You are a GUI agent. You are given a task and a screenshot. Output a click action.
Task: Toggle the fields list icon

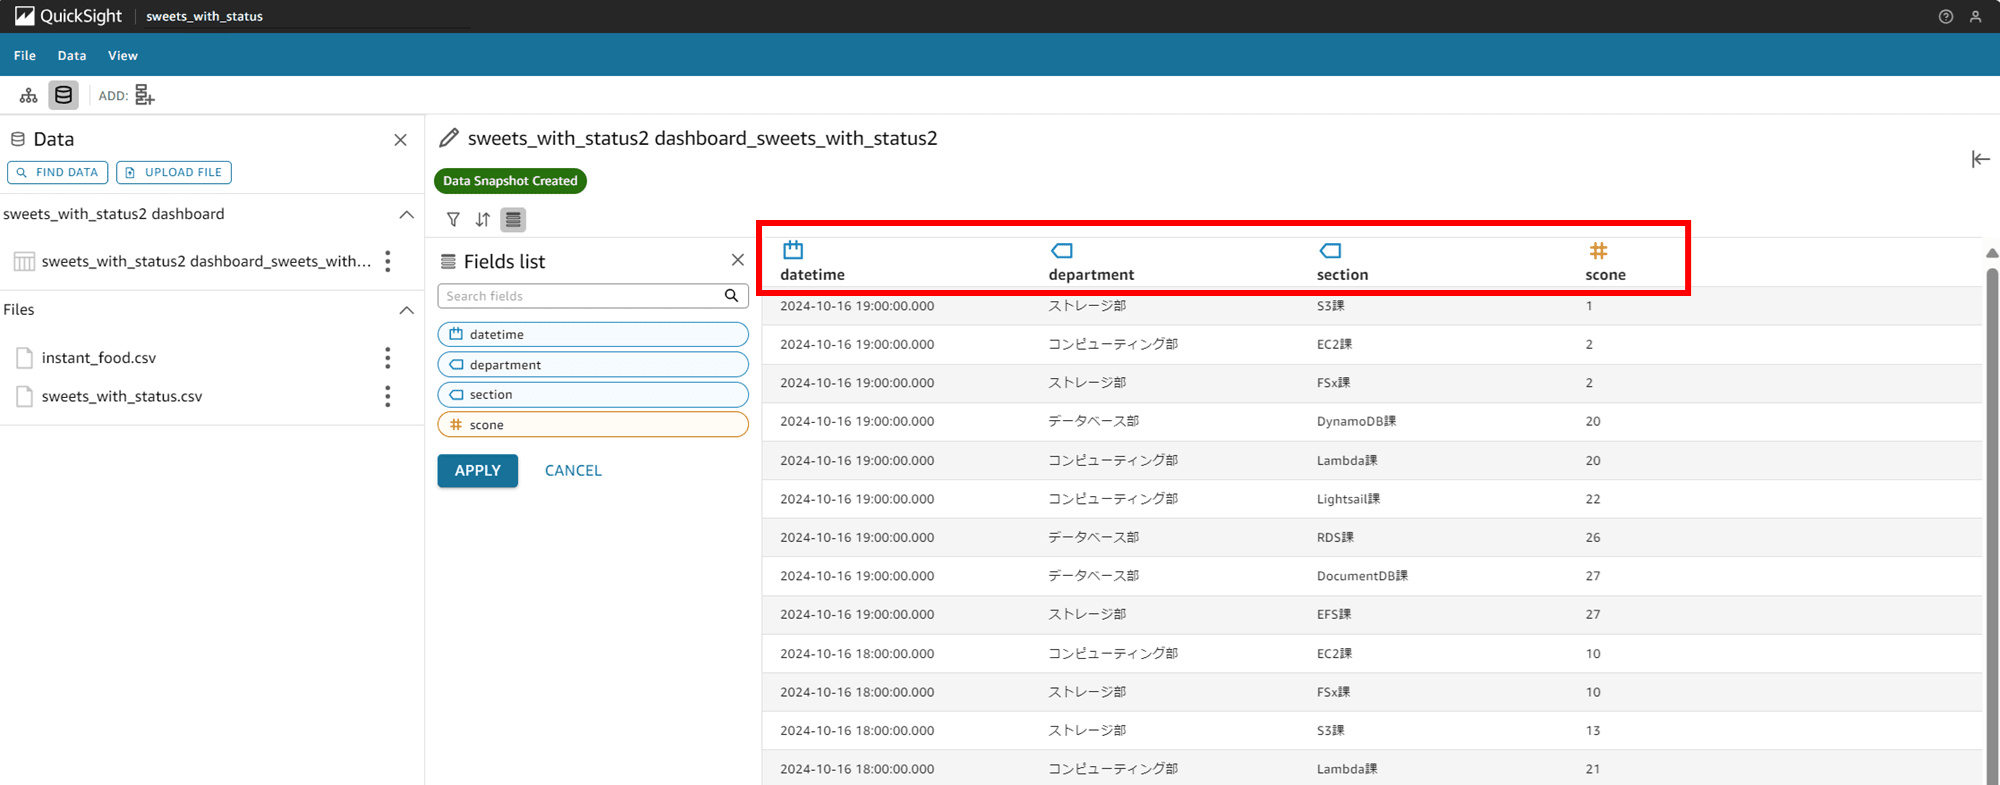513,219
